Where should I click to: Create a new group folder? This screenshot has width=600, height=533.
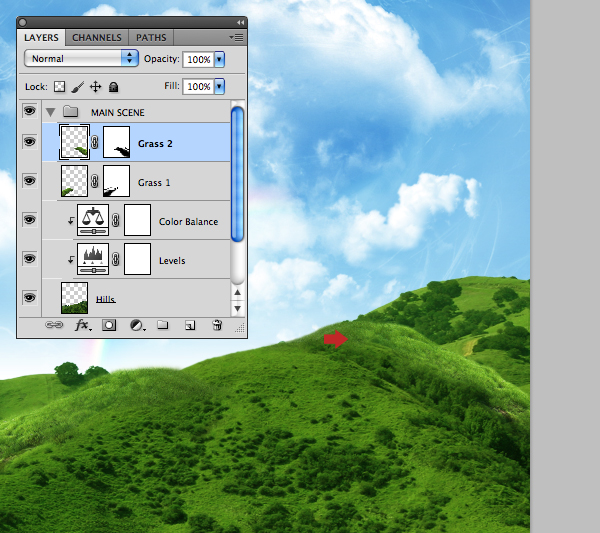tap(163, 325)
